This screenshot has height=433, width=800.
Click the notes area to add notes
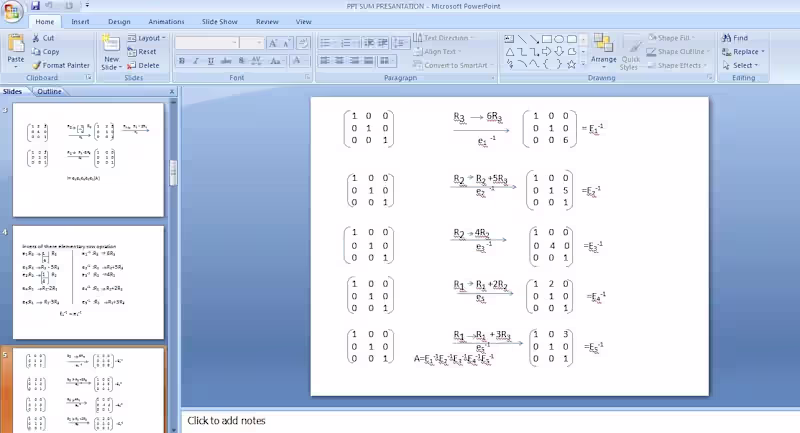(490, 421)
